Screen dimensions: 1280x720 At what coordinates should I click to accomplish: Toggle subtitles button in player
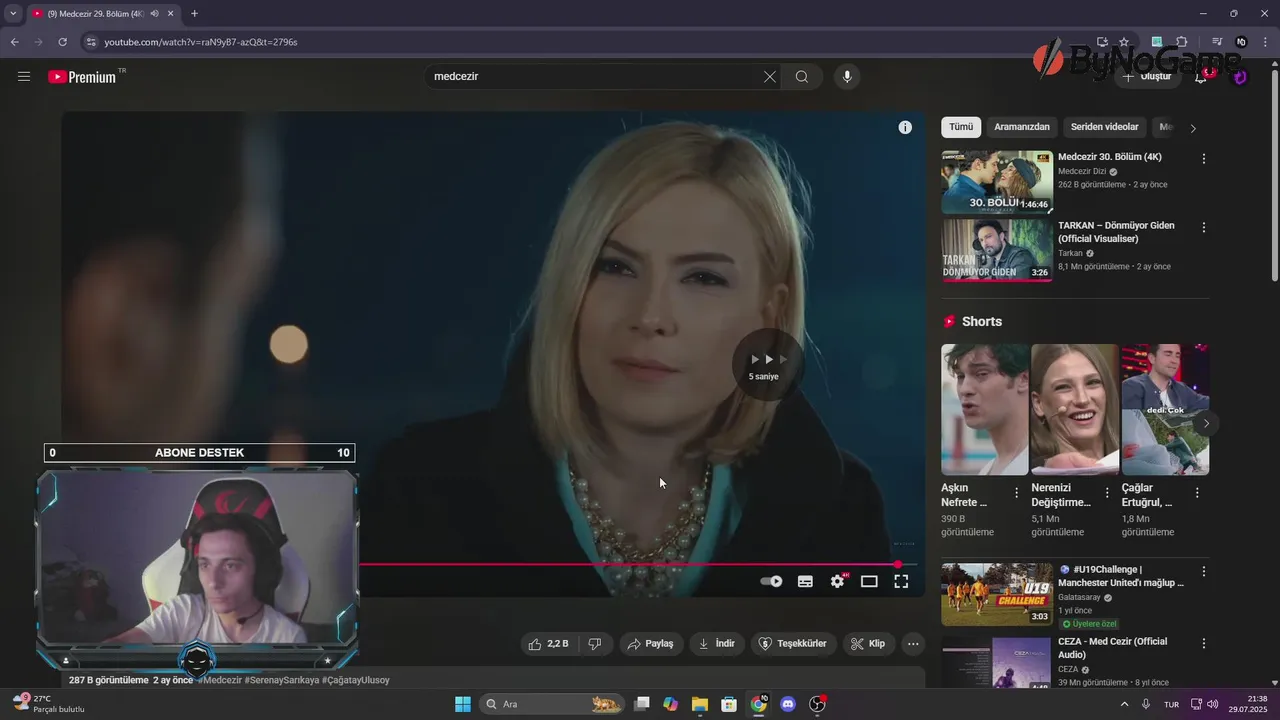[x=805, y=581]
